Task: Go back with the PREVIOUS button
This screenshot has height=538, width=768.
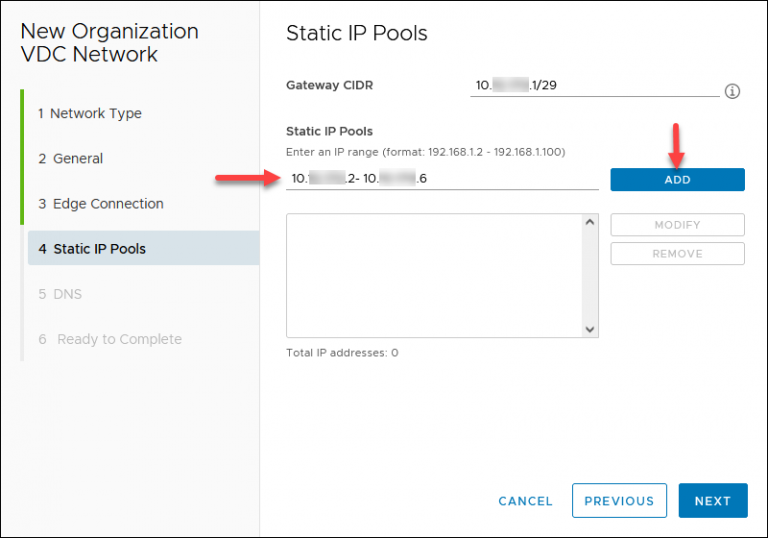Action: 619,501
